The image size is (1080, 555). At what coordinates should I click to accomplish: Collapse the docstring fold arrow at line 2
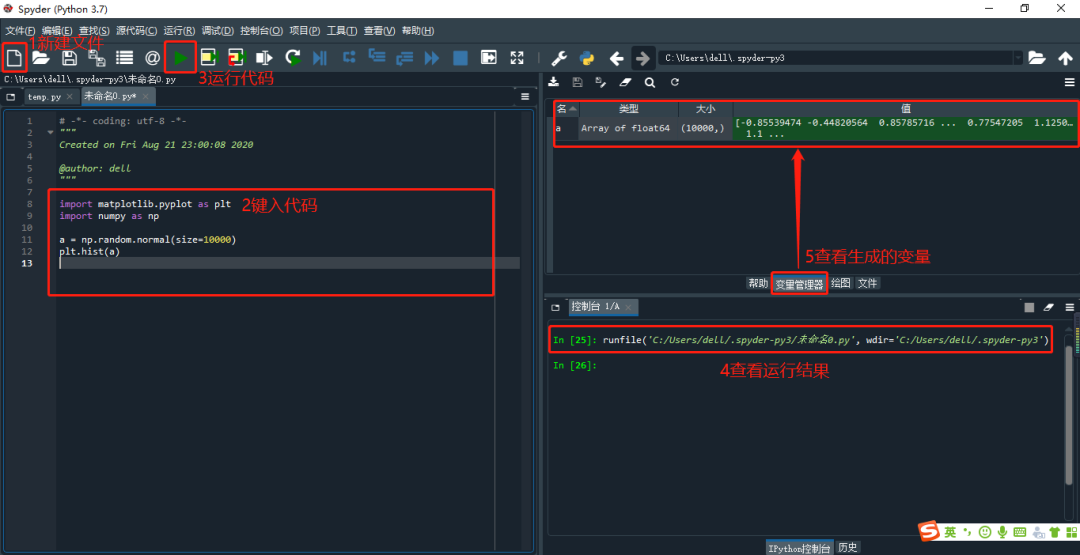coord(50,132)
